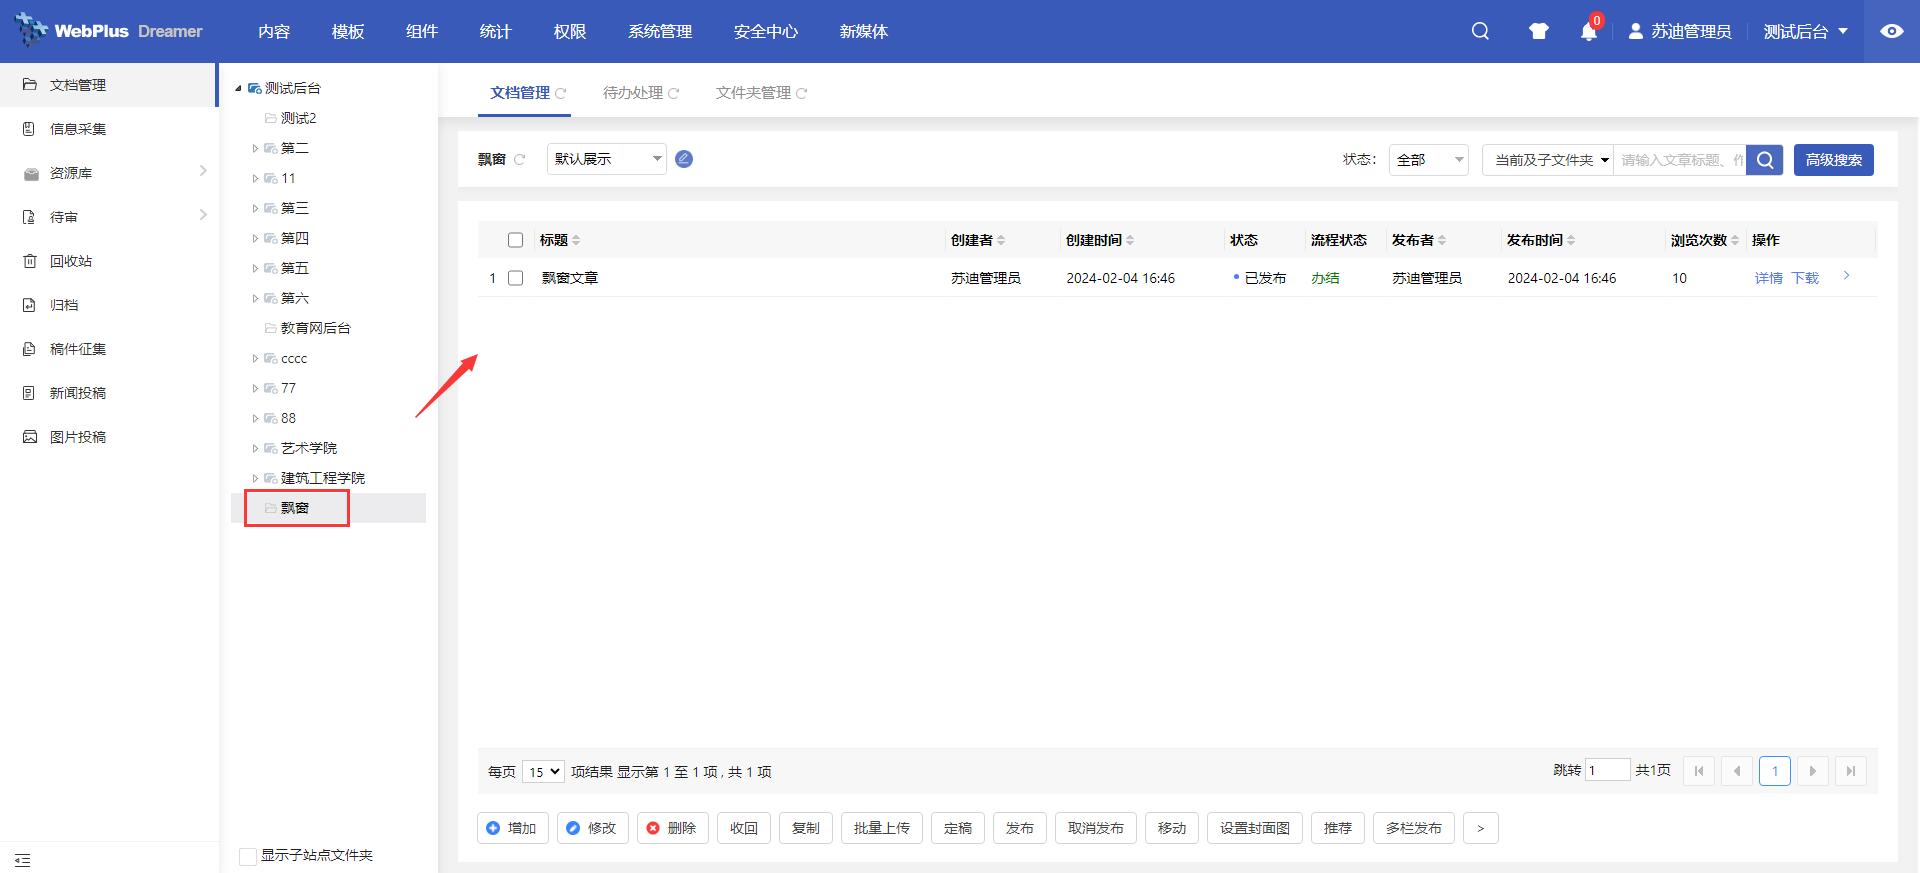Open the per-page count dropdown showing 15
The height and width of the screenshot is (873, 1920).
(x=543, y=771)
